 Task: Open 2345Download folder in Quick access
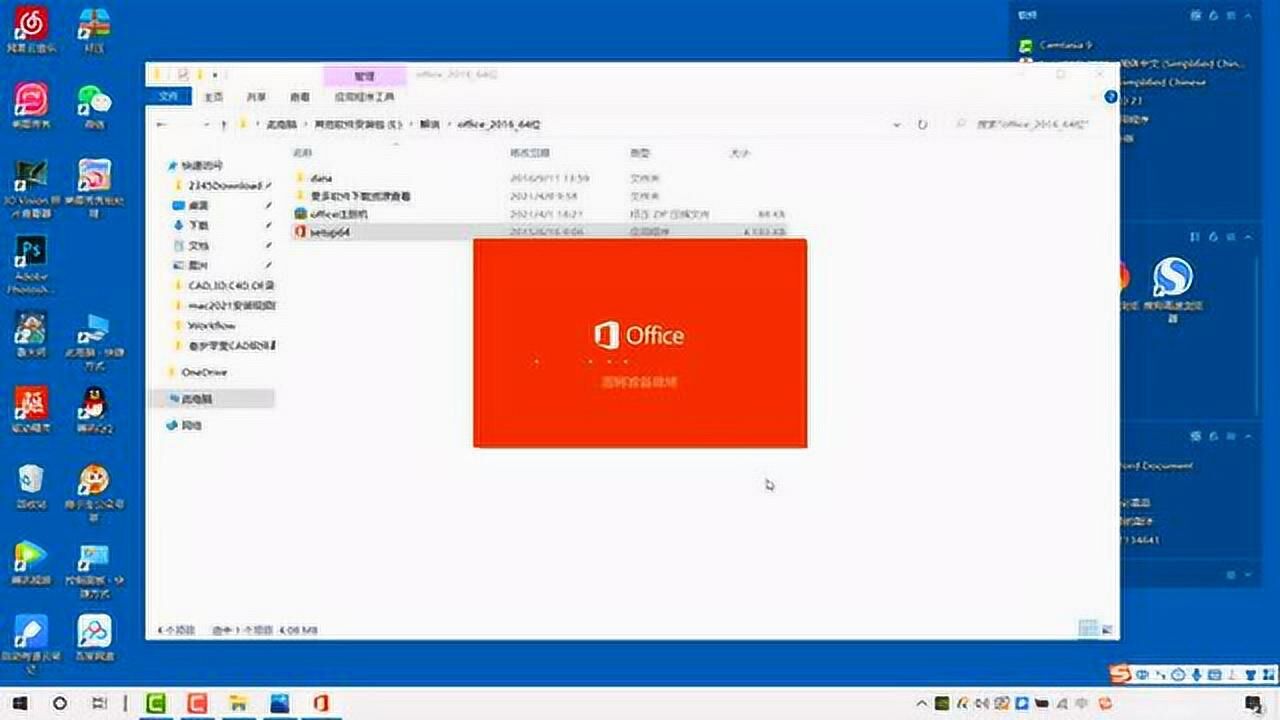coord(224,185)
